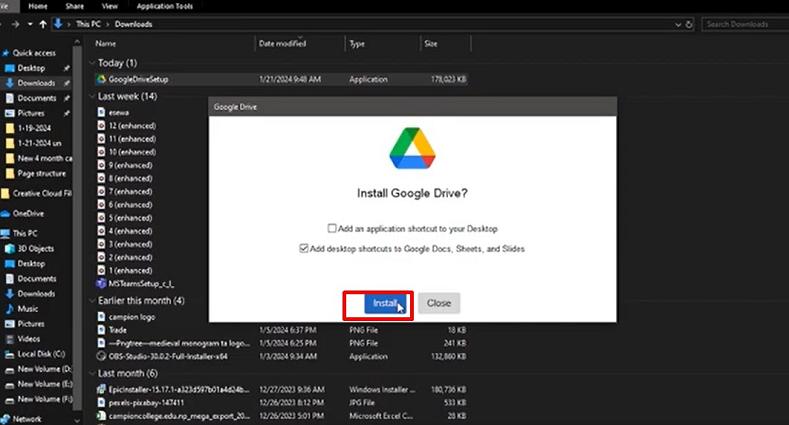789x425 pixels.
Task: Select the Trade file name
Action: [118, 330]
